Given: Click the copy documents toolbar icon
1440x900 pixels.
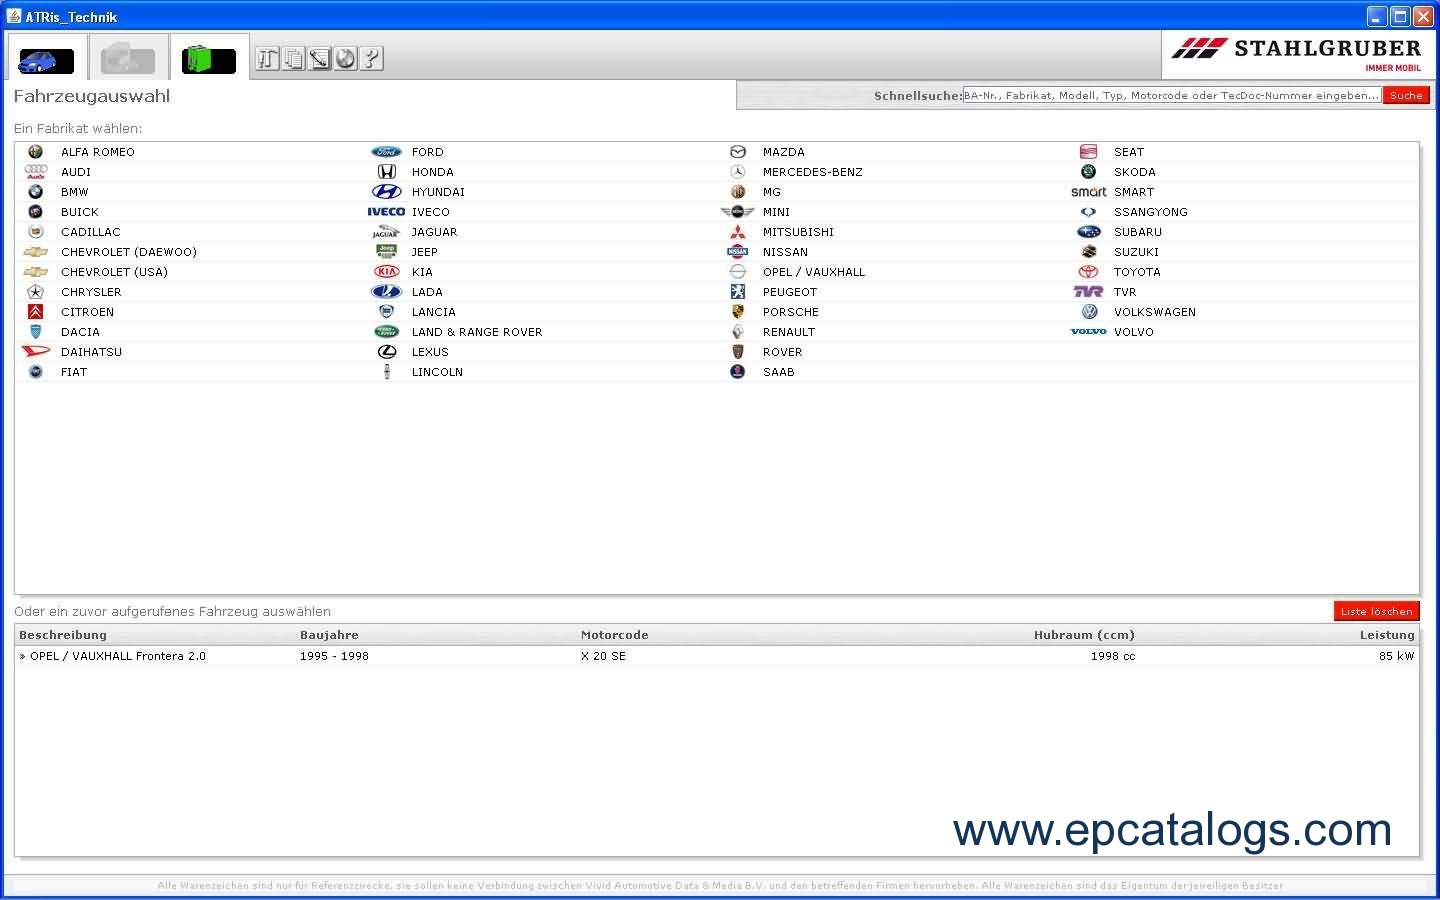Looking at the screenshot, I should pyautogui.click(x=293, y=59).
